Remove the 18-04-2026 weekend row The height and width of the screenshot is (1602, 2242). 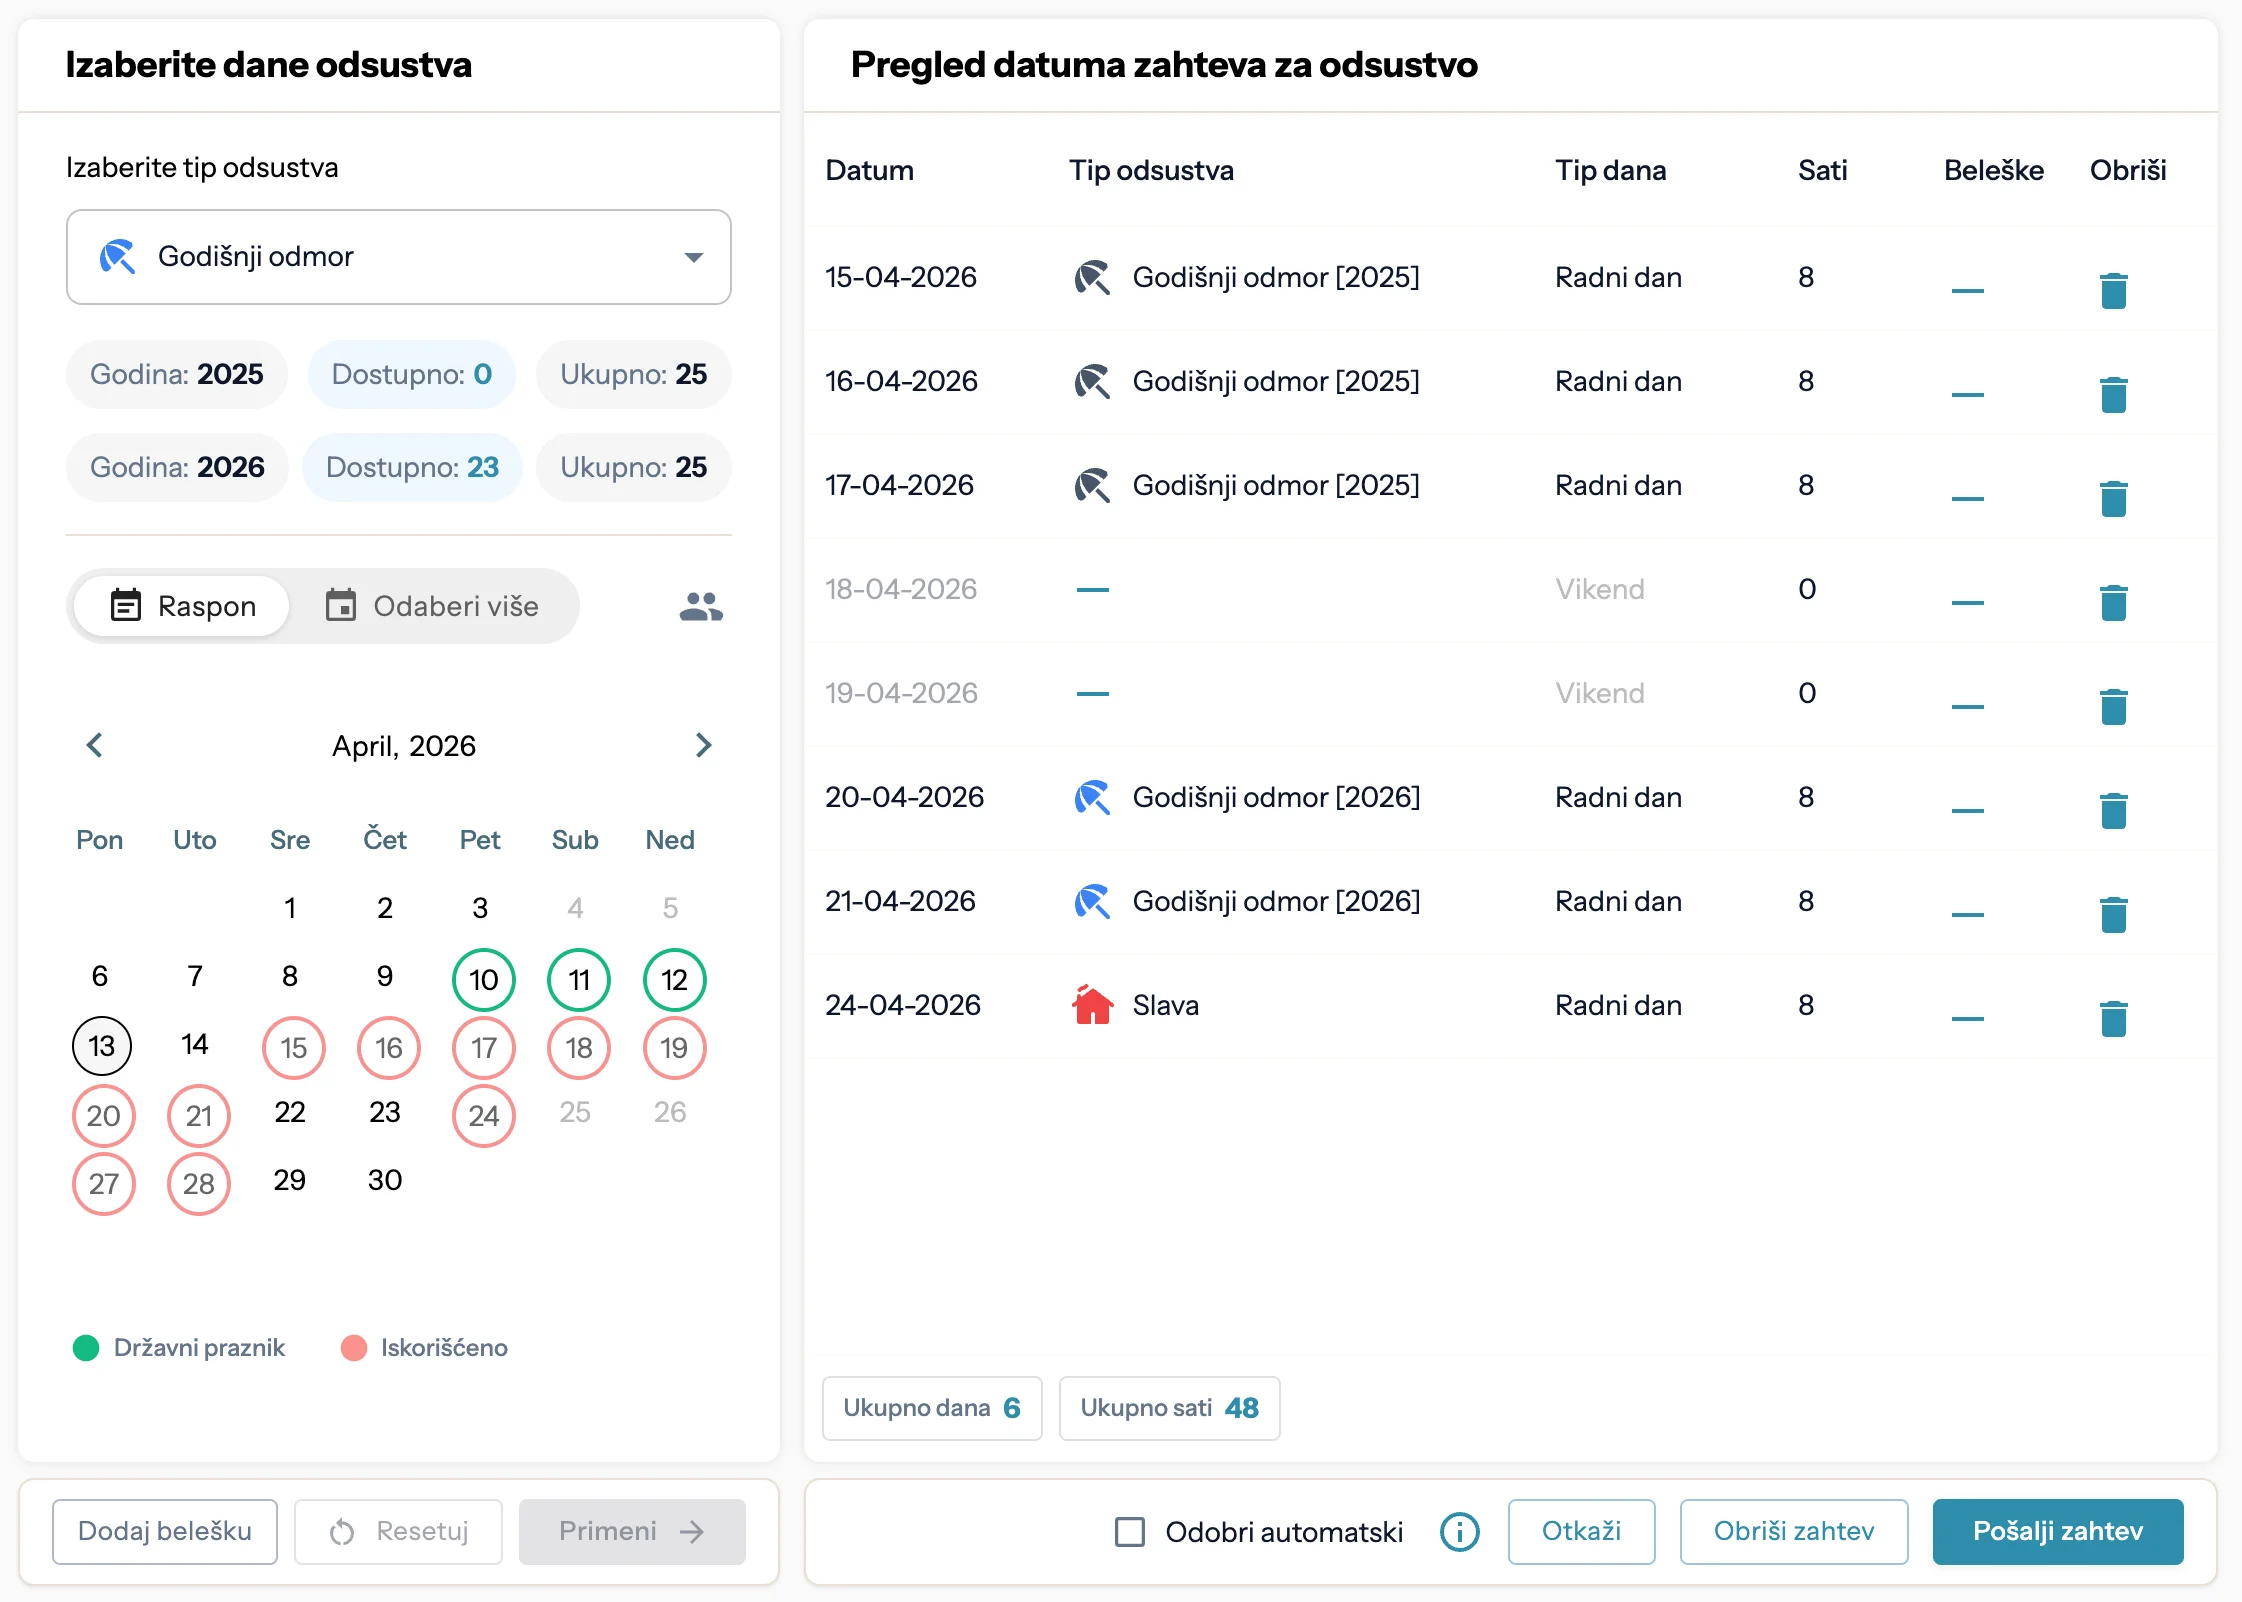pyautogui.click(x=2113, y=603)
